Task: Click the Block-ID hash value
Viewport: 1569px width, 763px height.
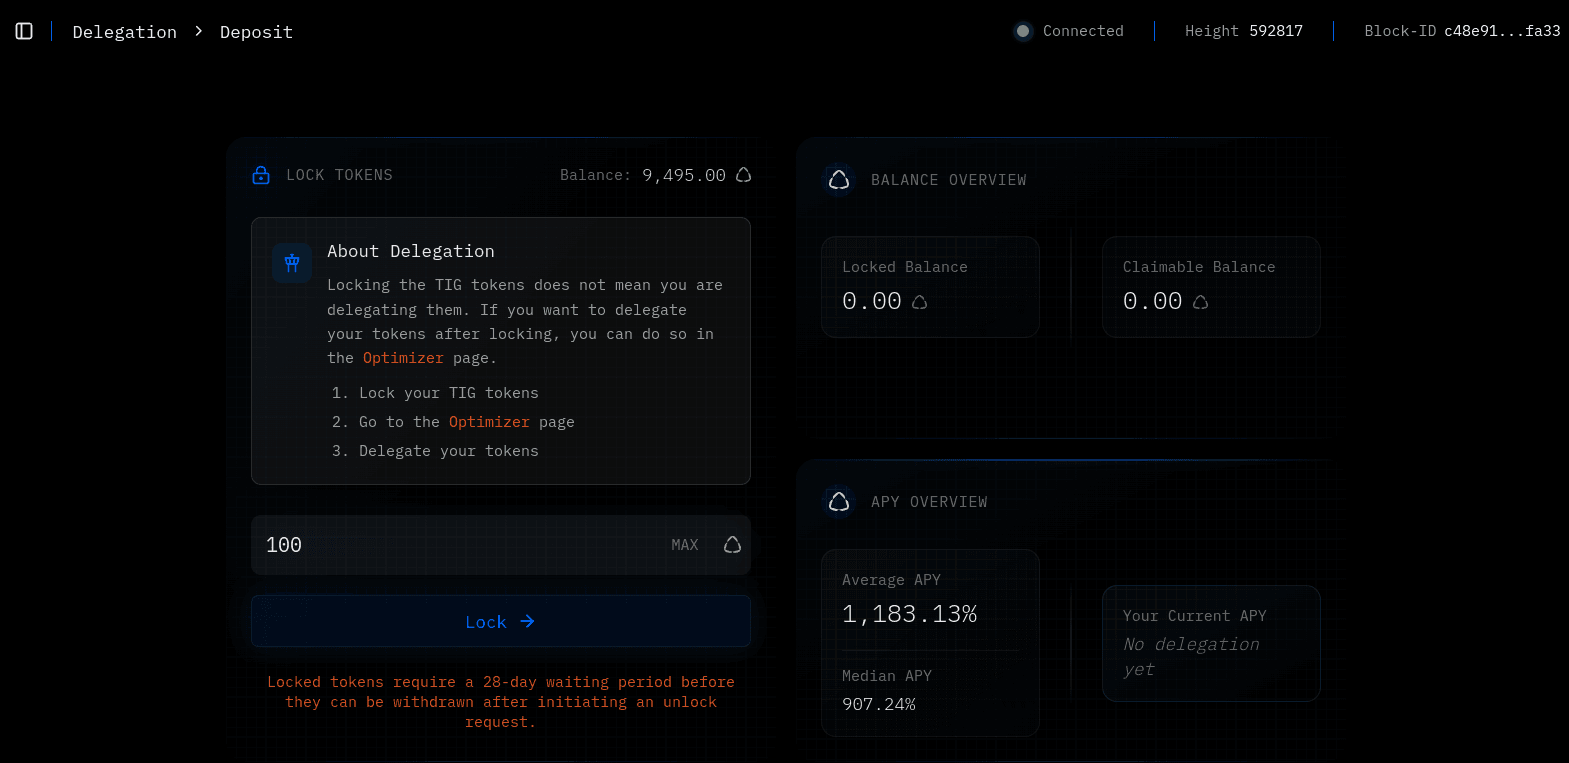Action: (x=1501, y=31)
